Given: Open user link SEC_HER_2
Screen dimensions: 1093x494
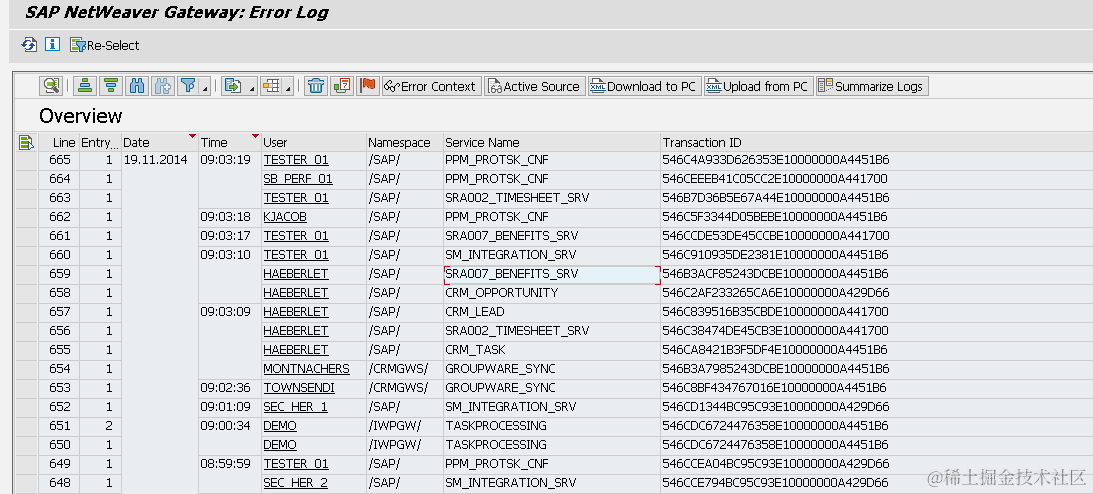Looking at the screenshot, I should coord(296,483).
